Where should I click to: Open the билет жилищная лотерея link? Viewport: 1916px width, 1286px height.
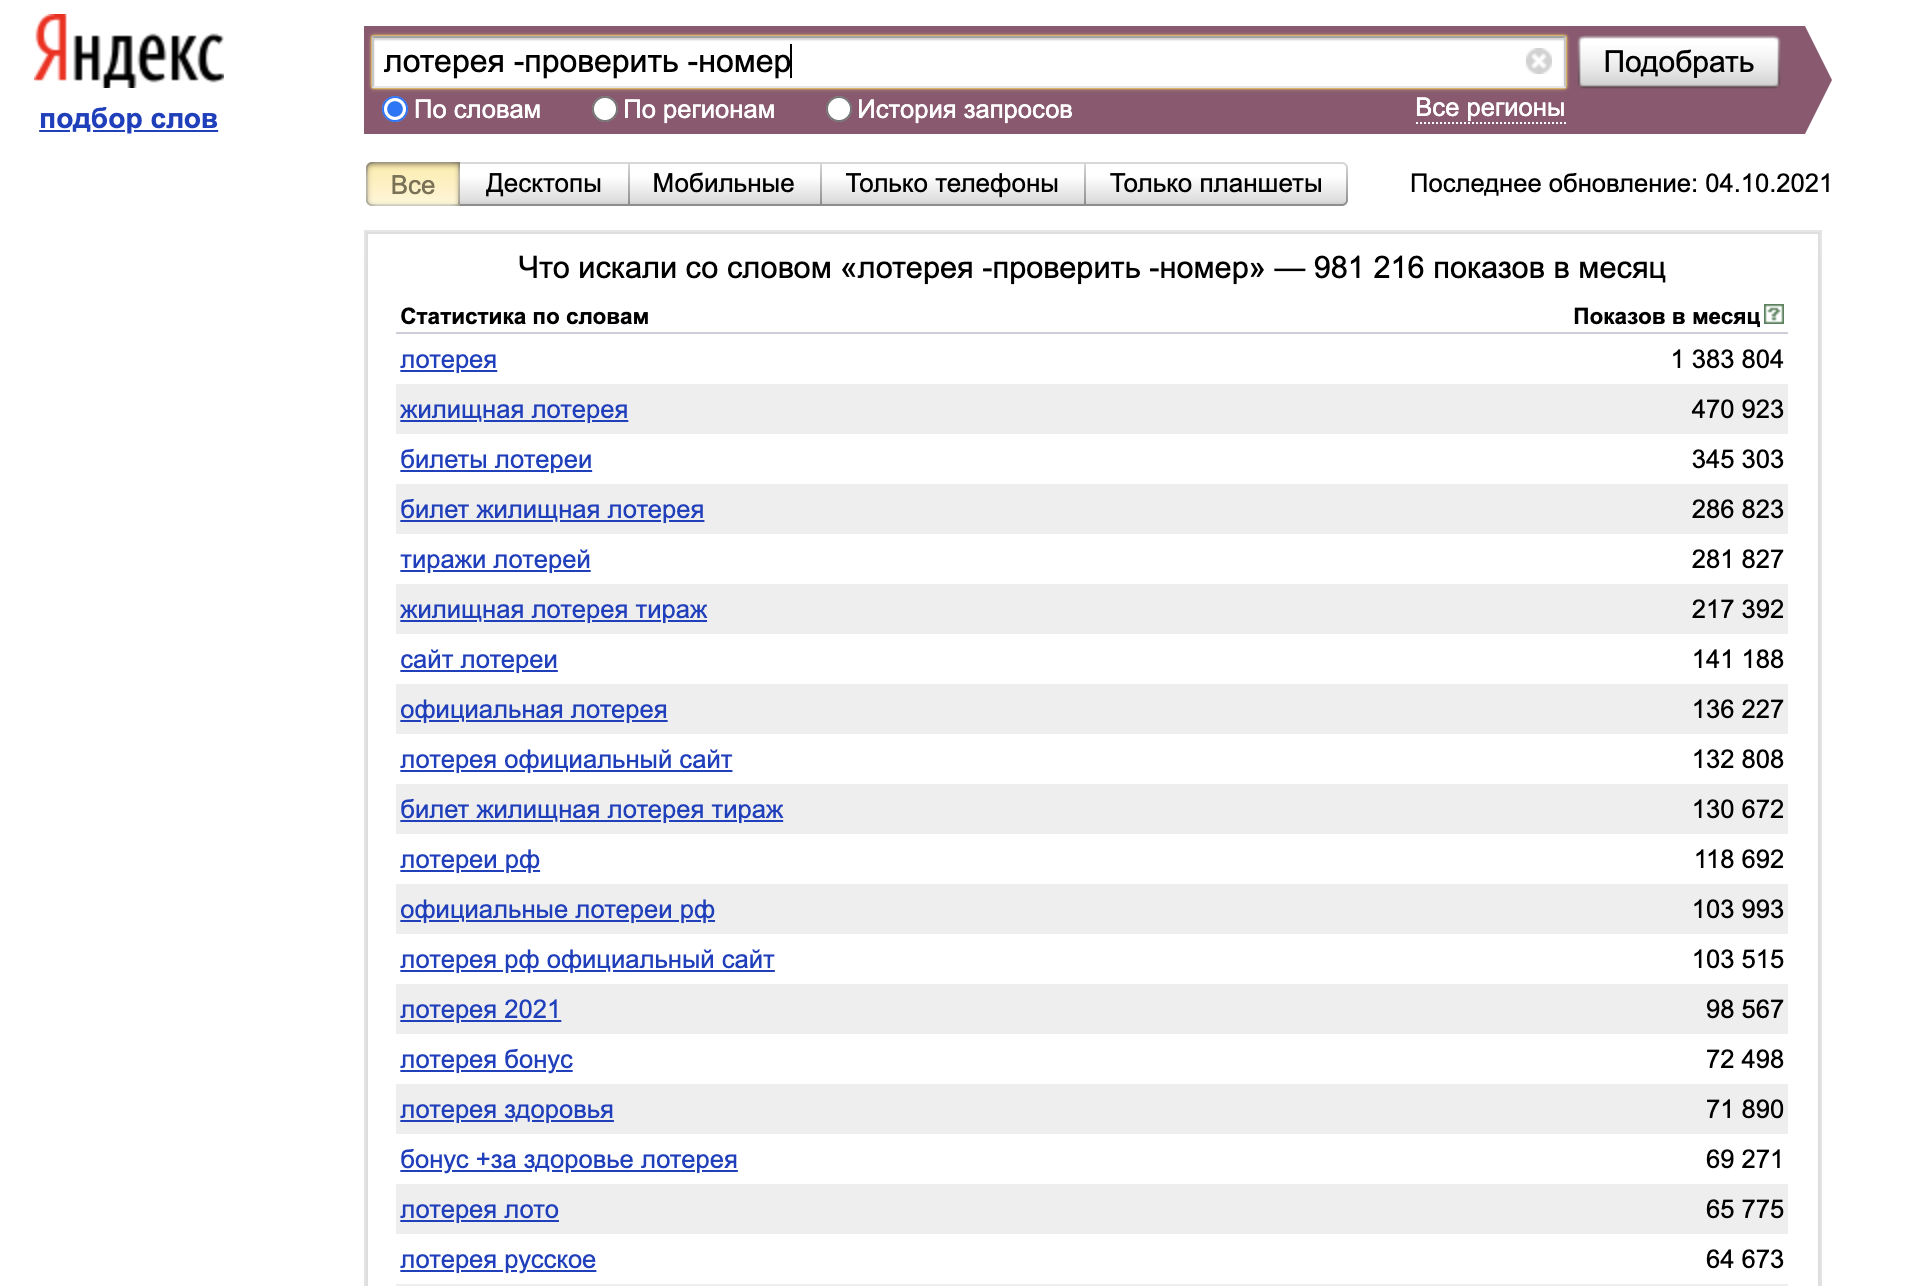(552, 509)
